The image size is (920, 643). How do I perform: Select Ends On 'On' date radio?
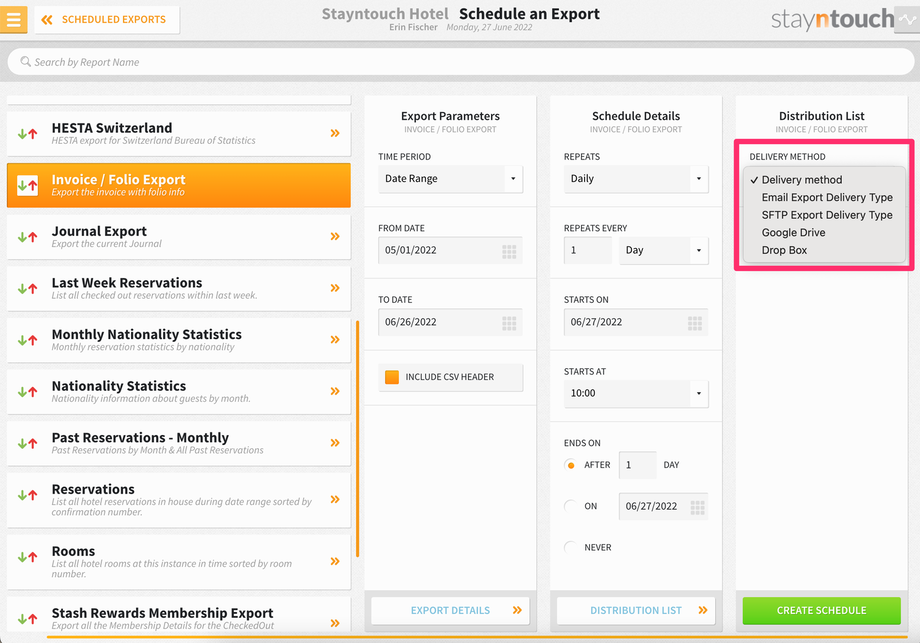[570, 506]
